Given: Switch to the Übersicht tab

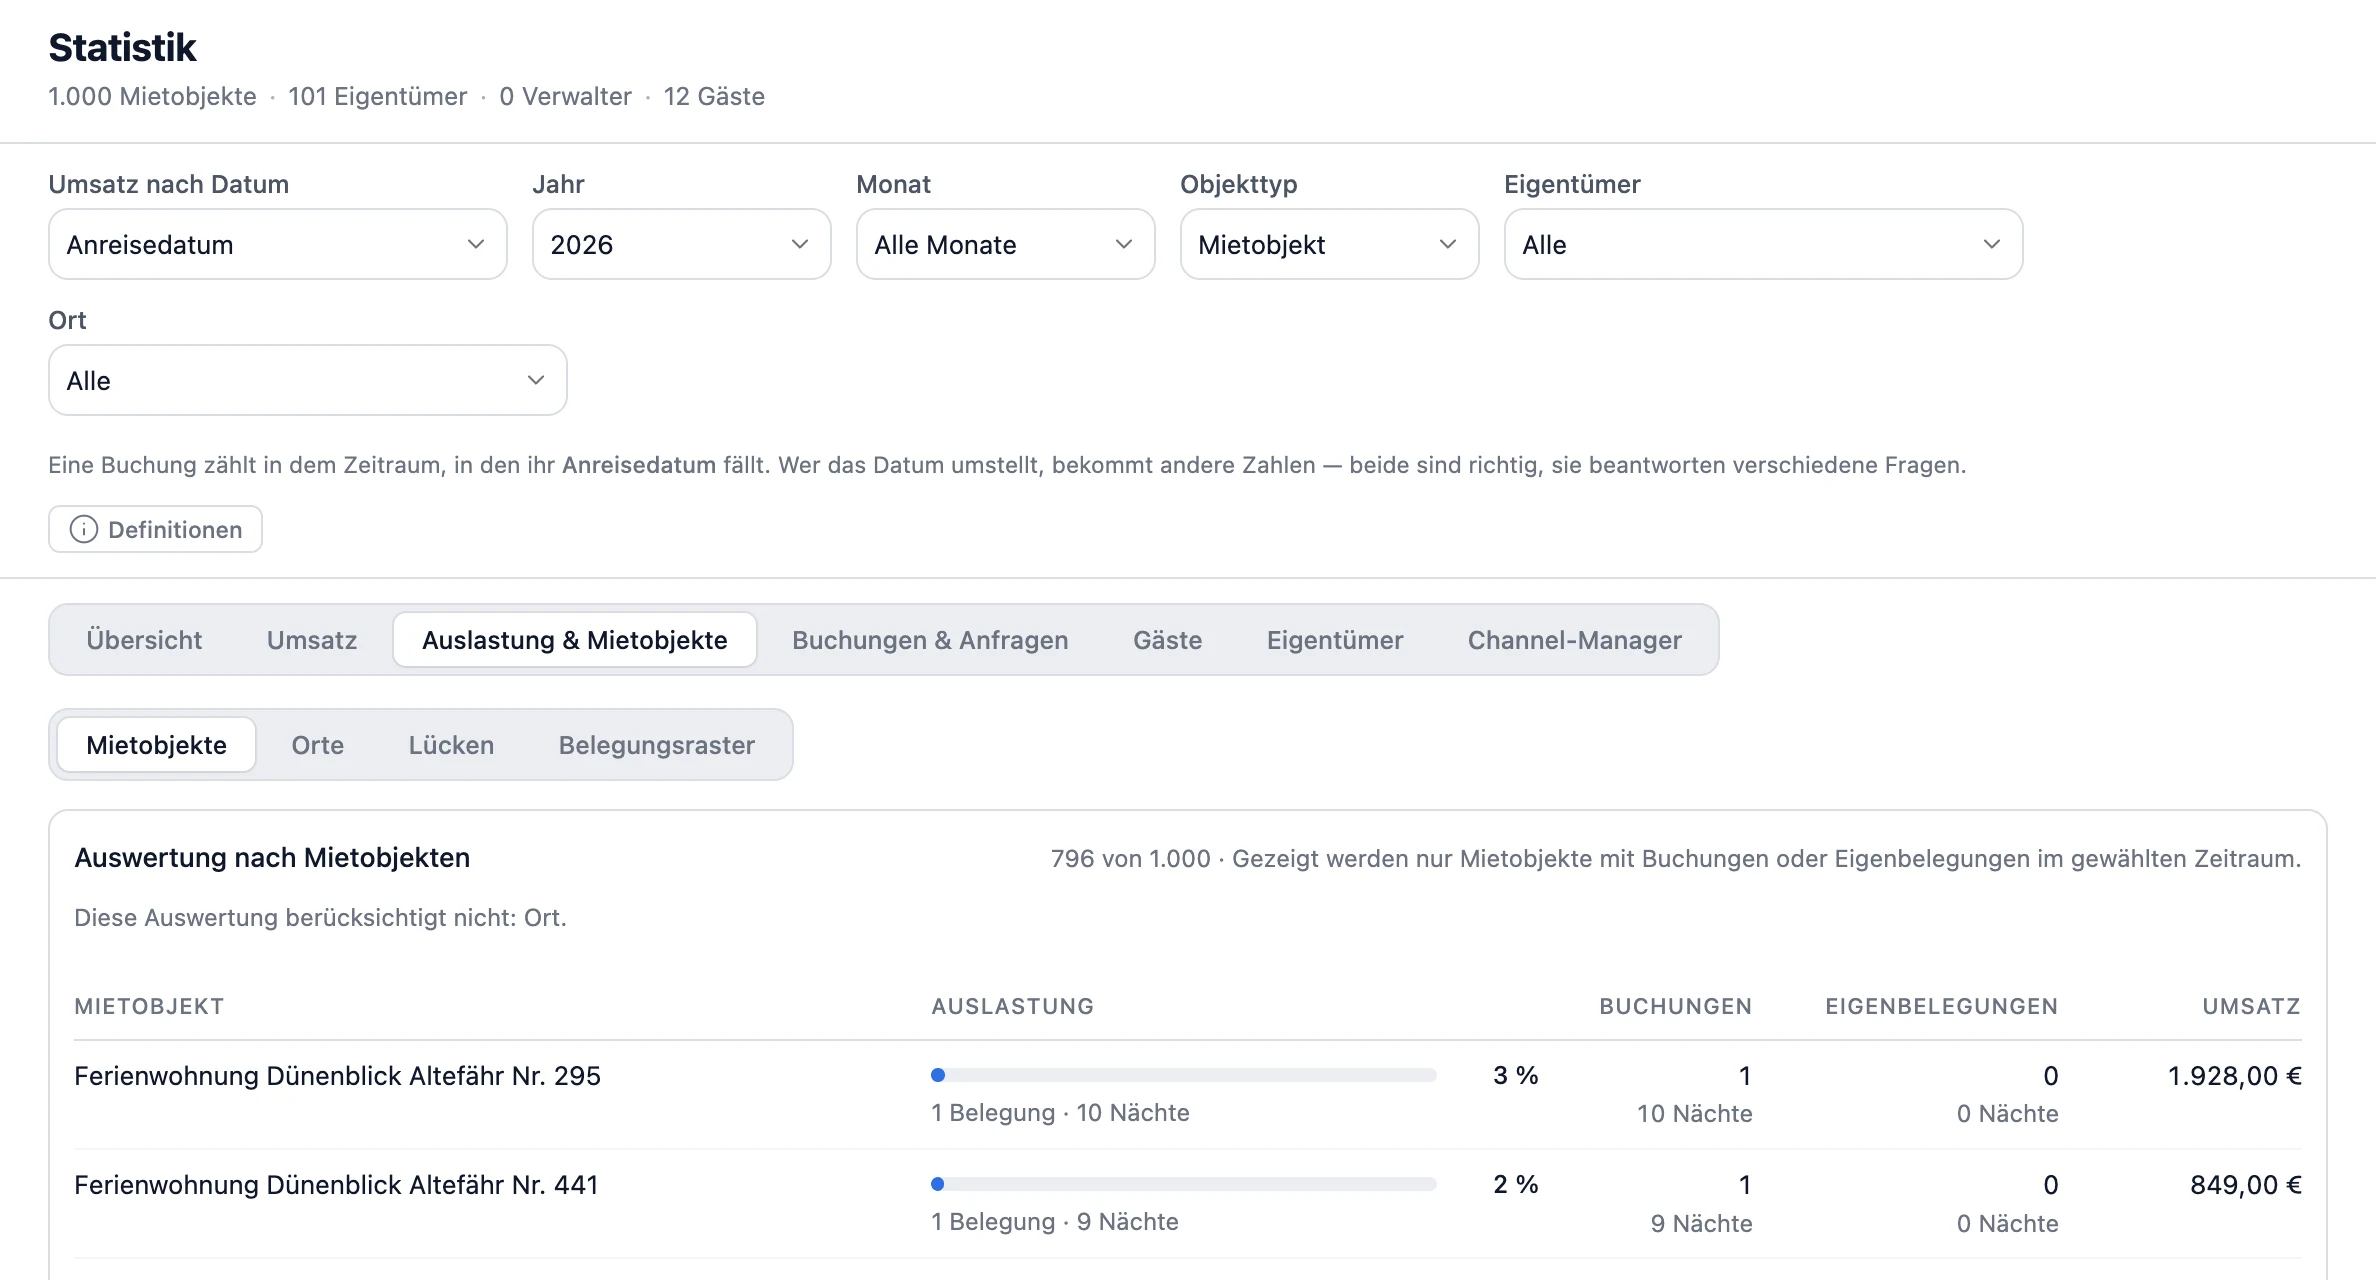Looking at the screenshot, I should (x=144, y=640).
